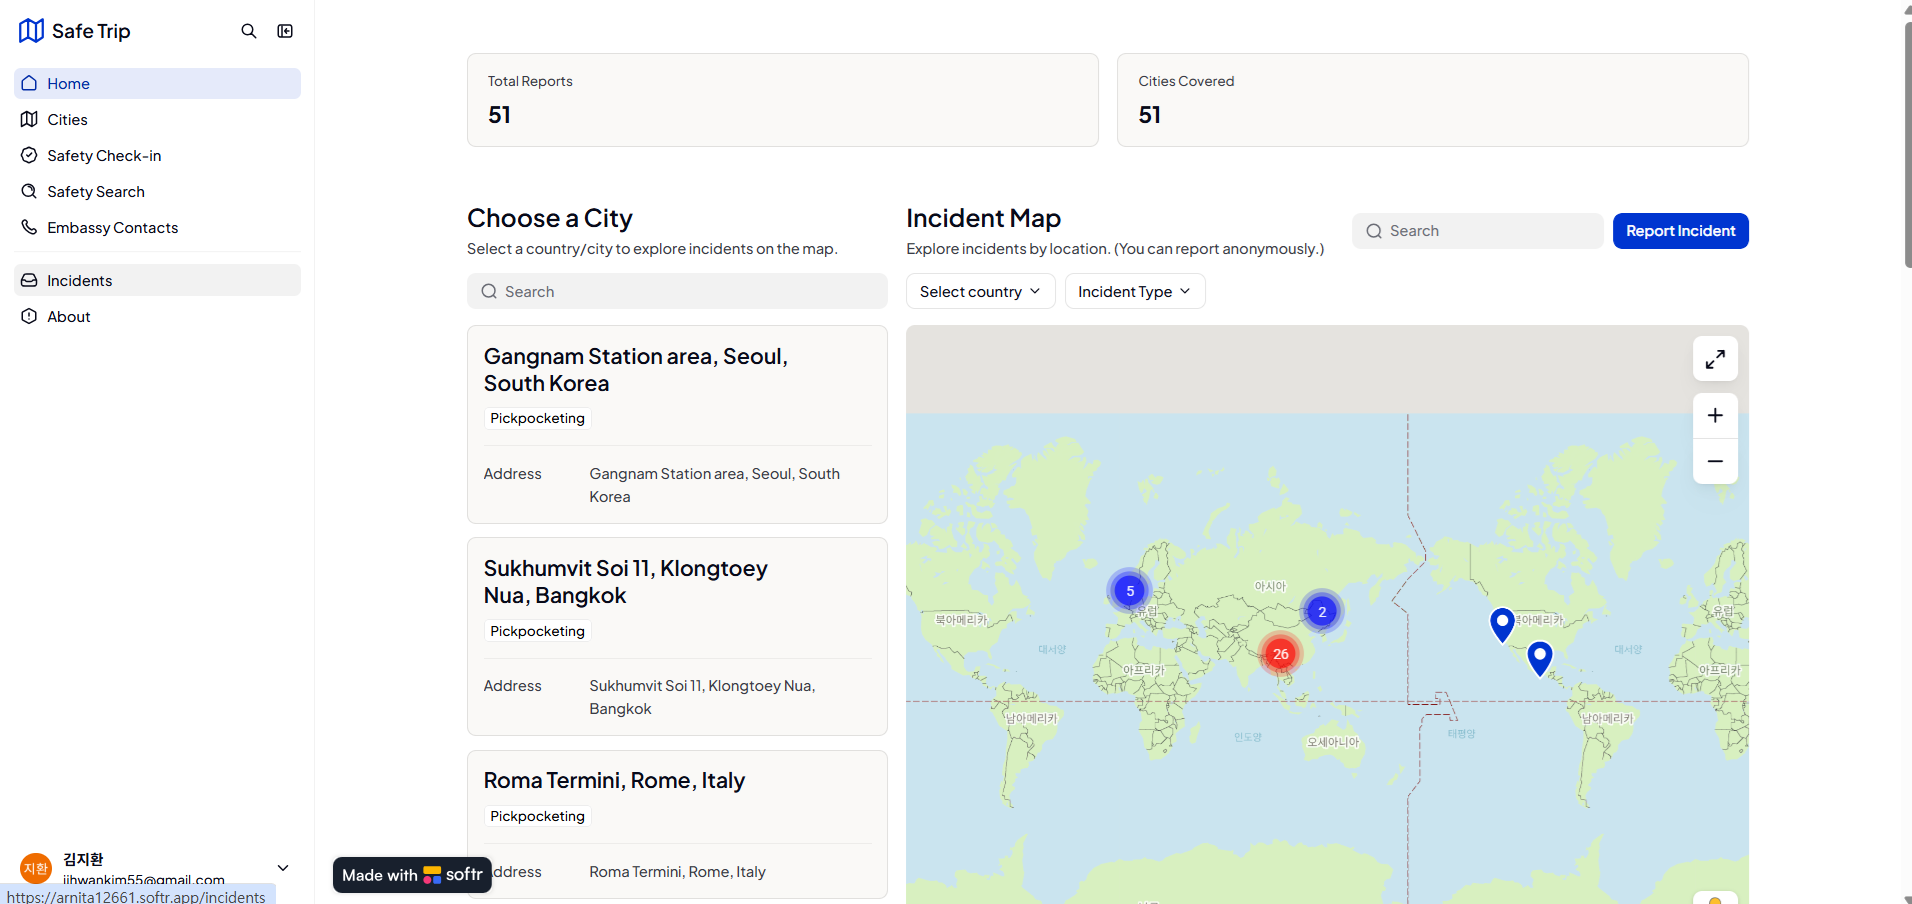Click the blue cluster marker showing 5
This screenshot has width=1912, height=904.
(1130, 591)
